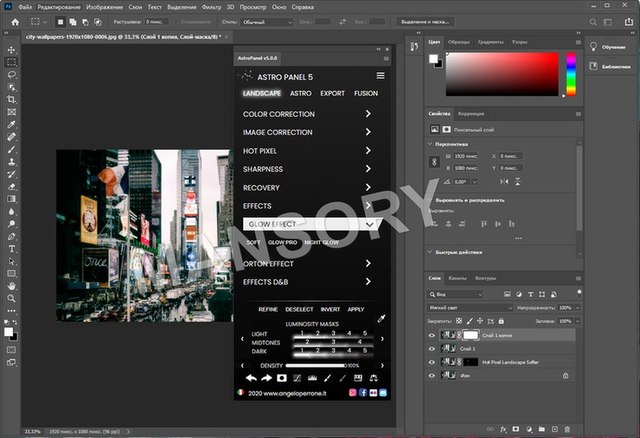Open the Instagram link icon
The width and height of the screenshot is (640, 438).
(x=352, y=394)
